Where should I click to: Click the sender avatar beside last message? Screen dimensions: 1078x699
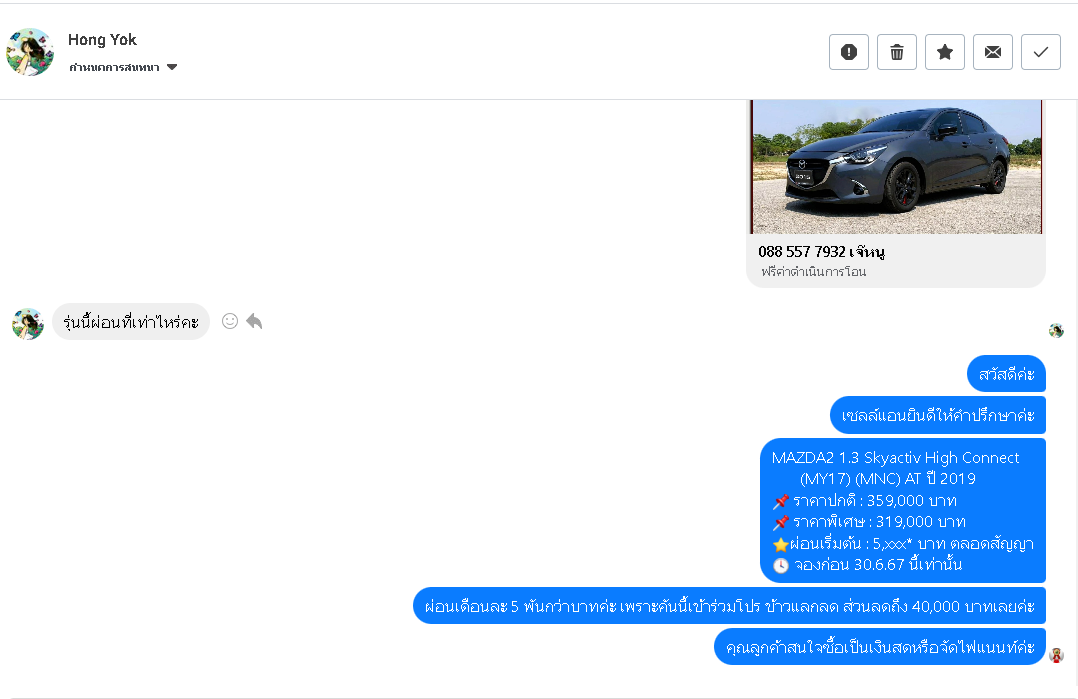tap(1057, 656)
